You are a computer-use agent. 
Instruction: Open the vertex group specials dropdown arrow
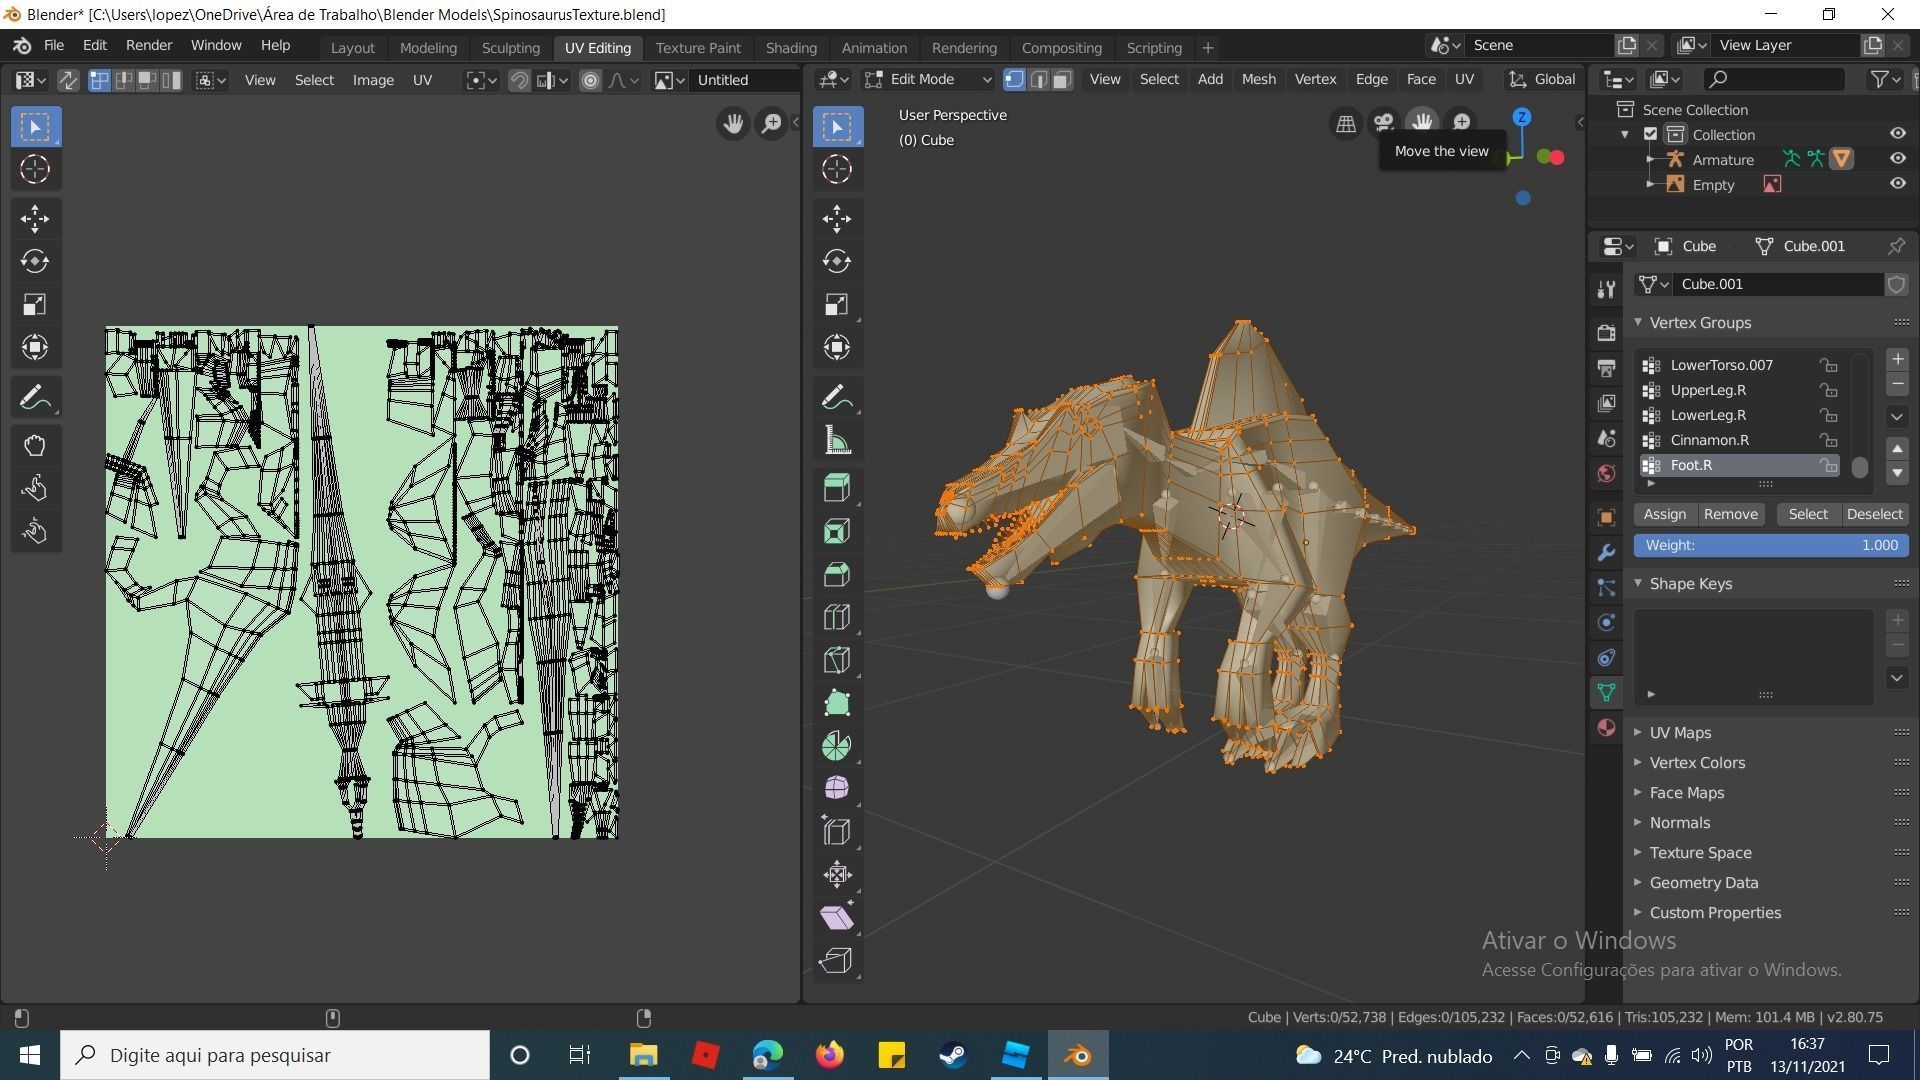pos(1897,416)
